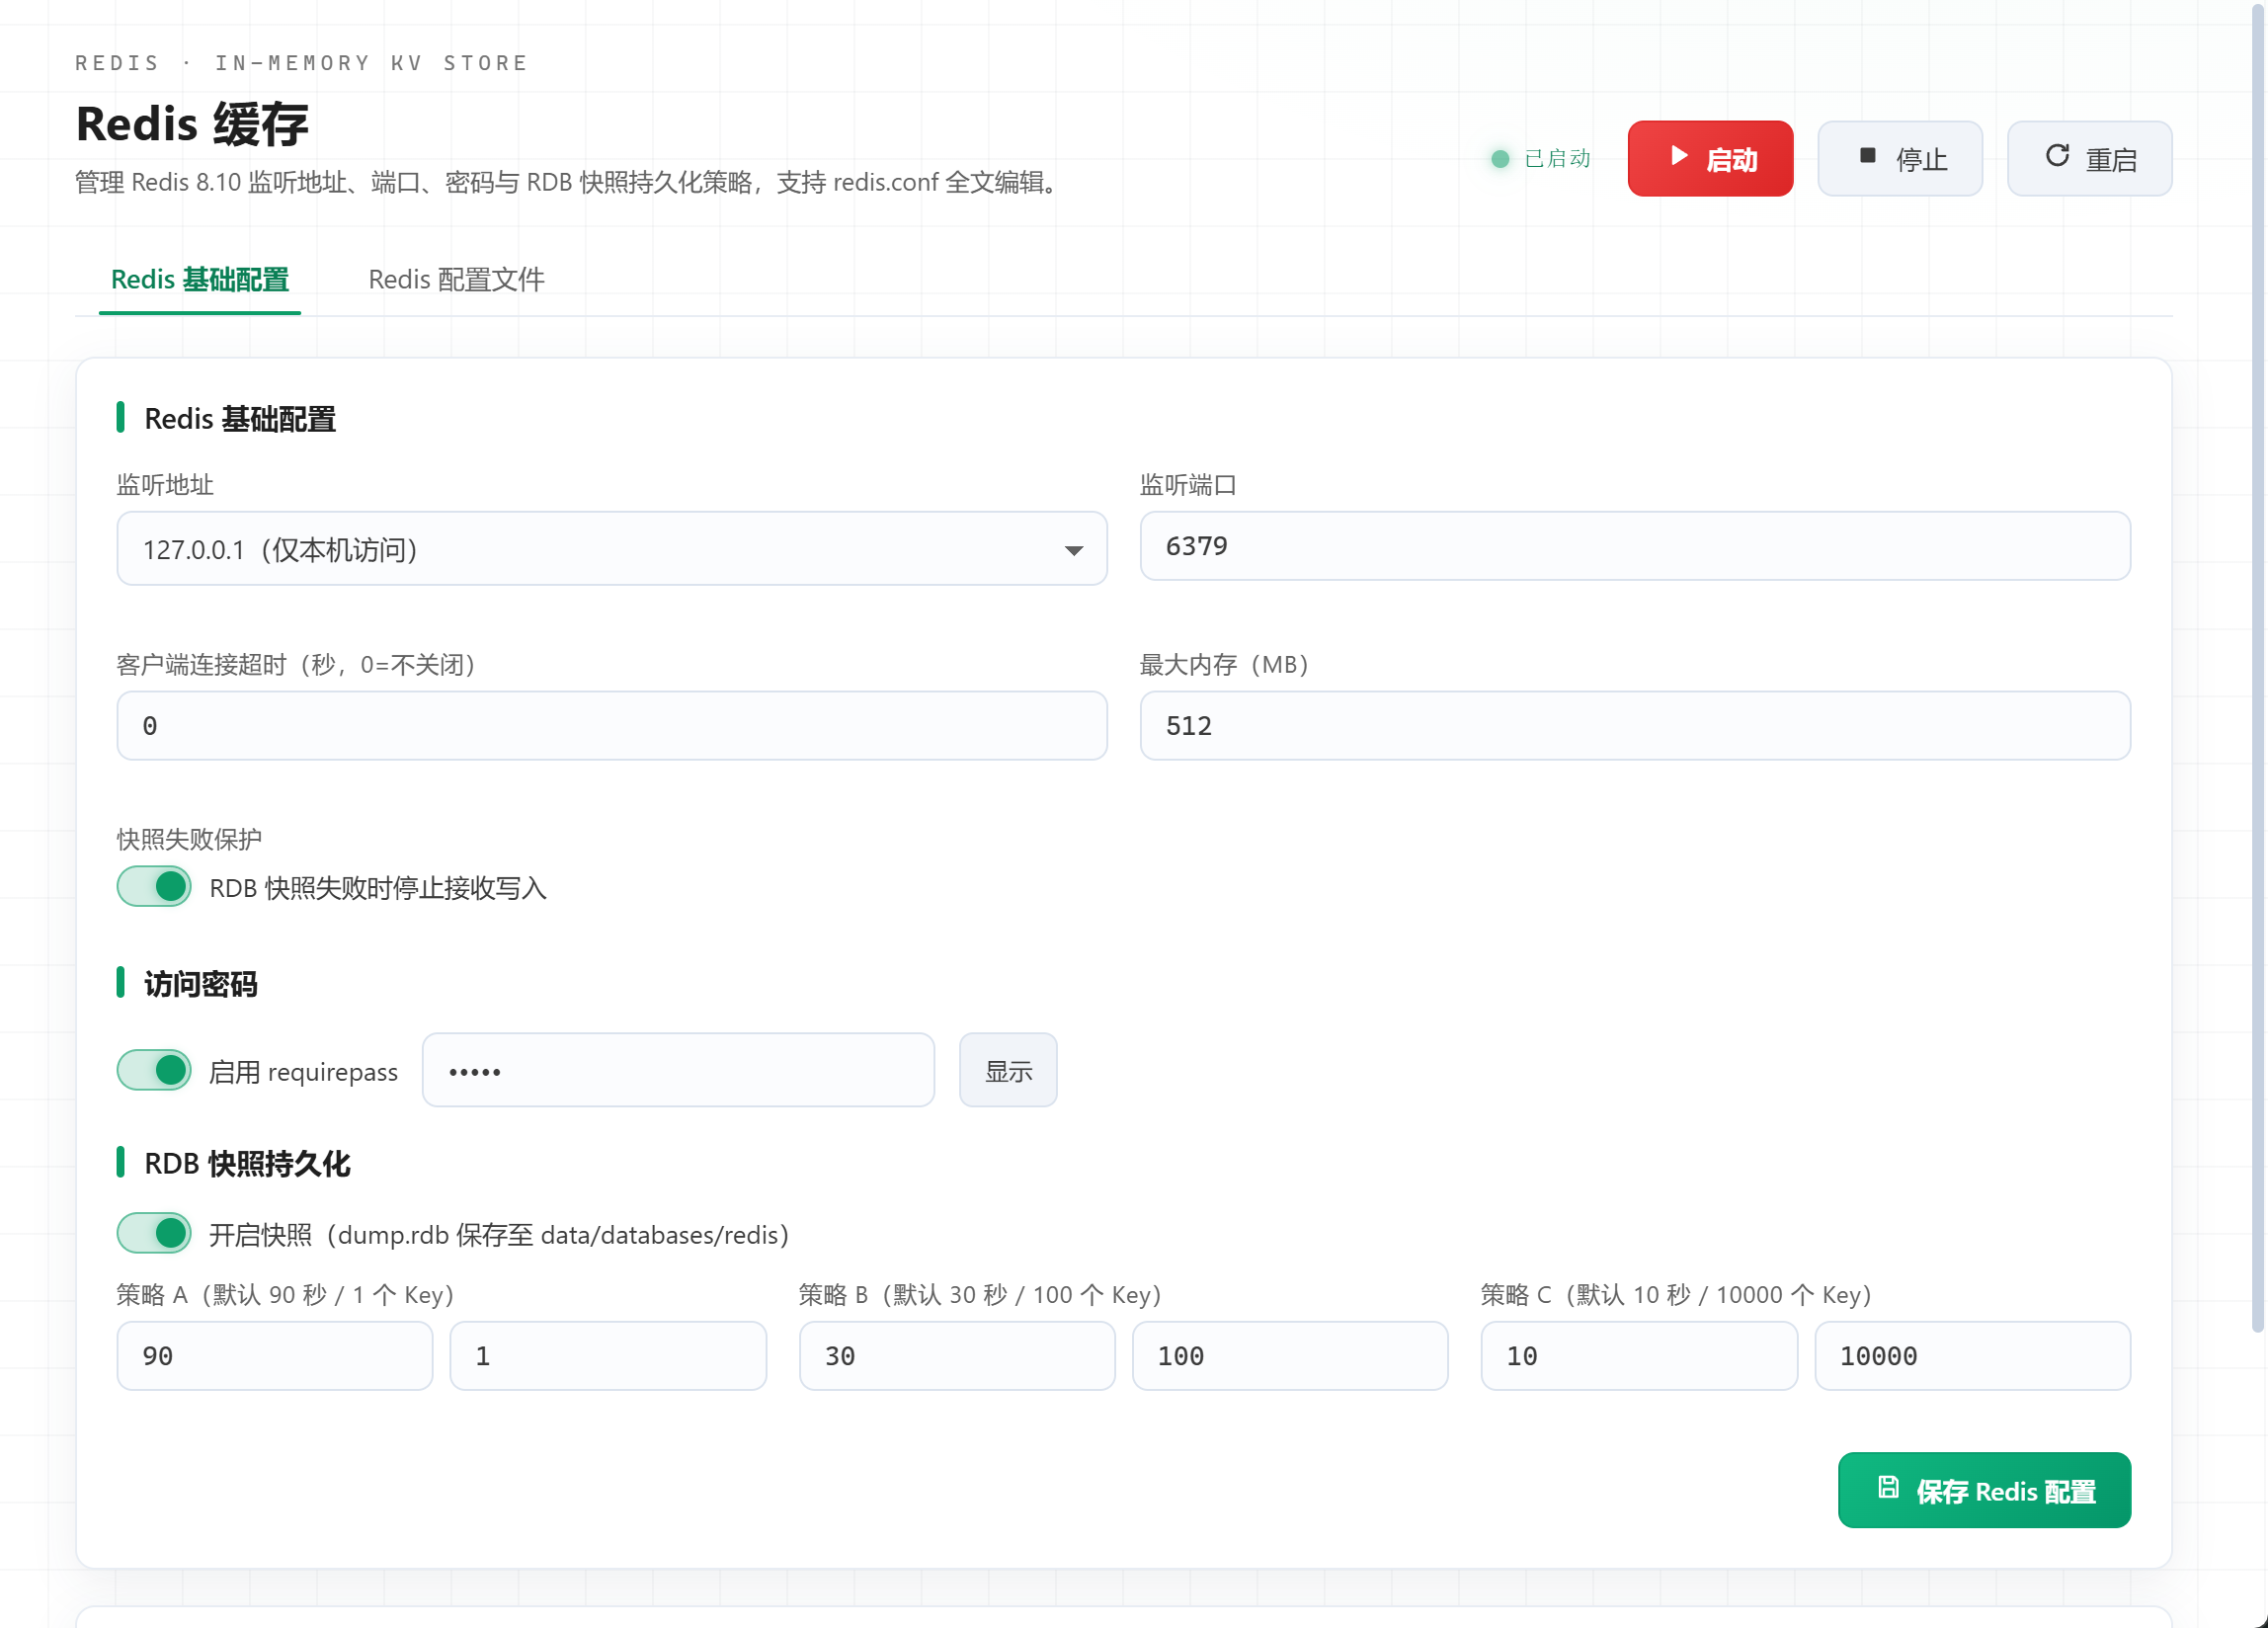Toggle the 启用 requirepass switch
This screenshot has width=2268, height=1628.
154,1071
